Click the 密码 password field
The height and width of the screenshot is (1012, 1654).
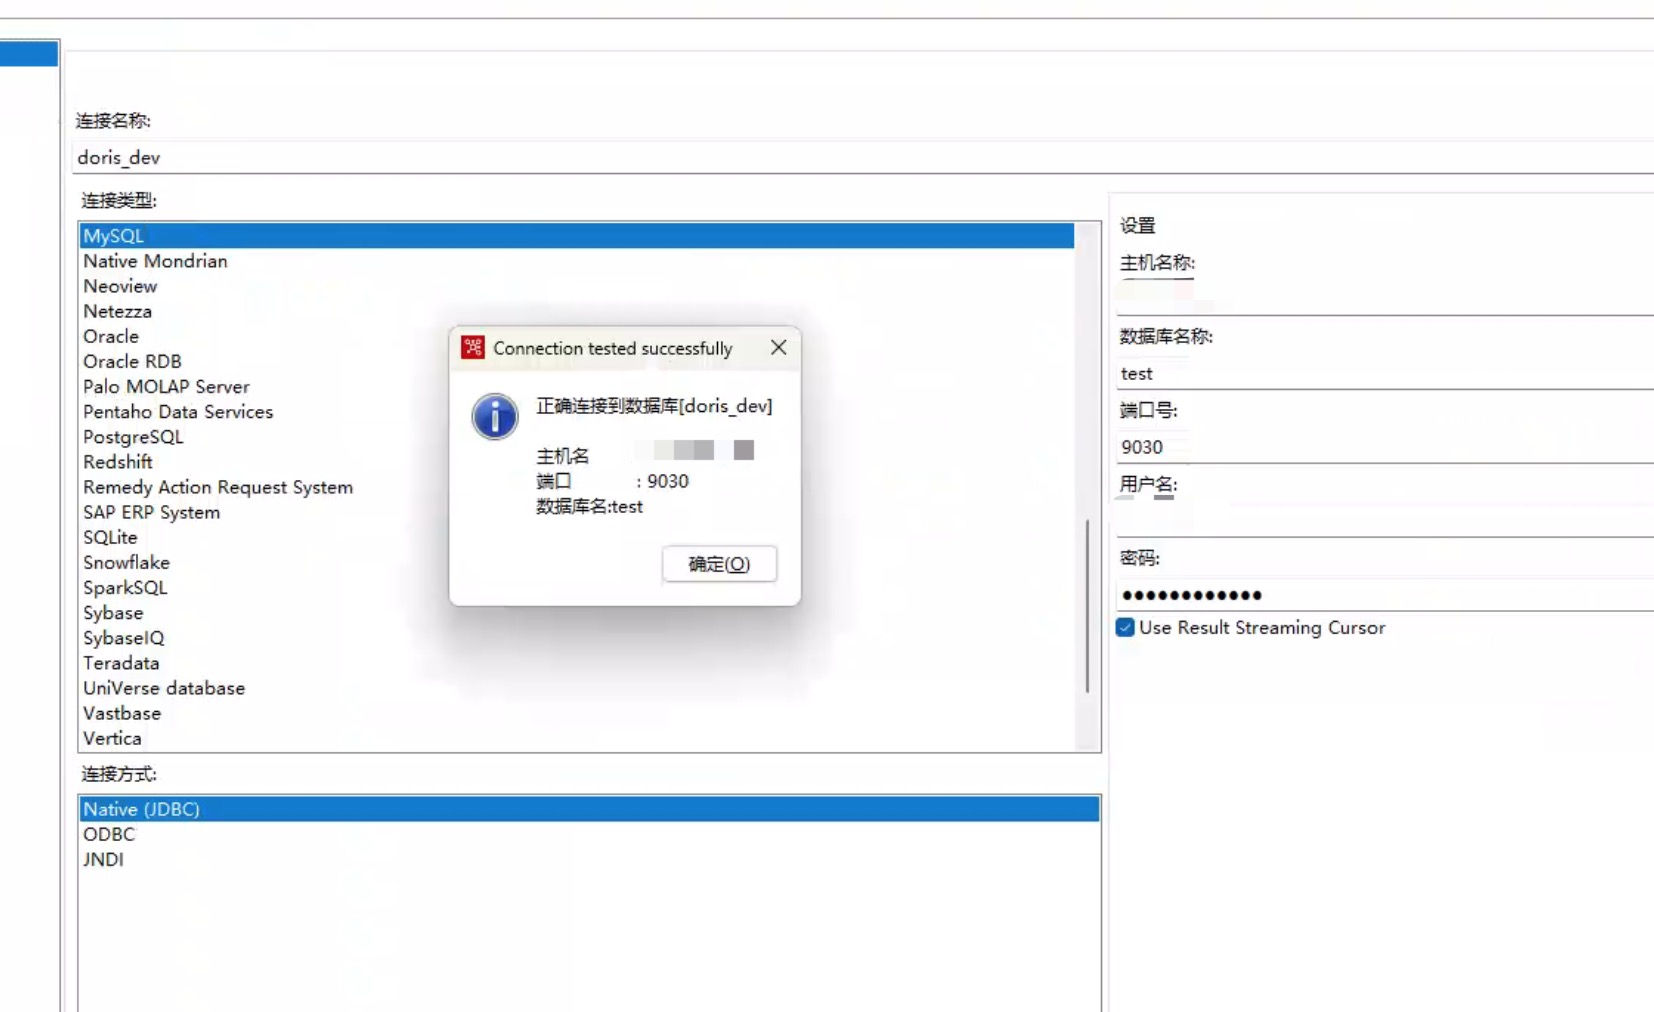pos(1385,596)
